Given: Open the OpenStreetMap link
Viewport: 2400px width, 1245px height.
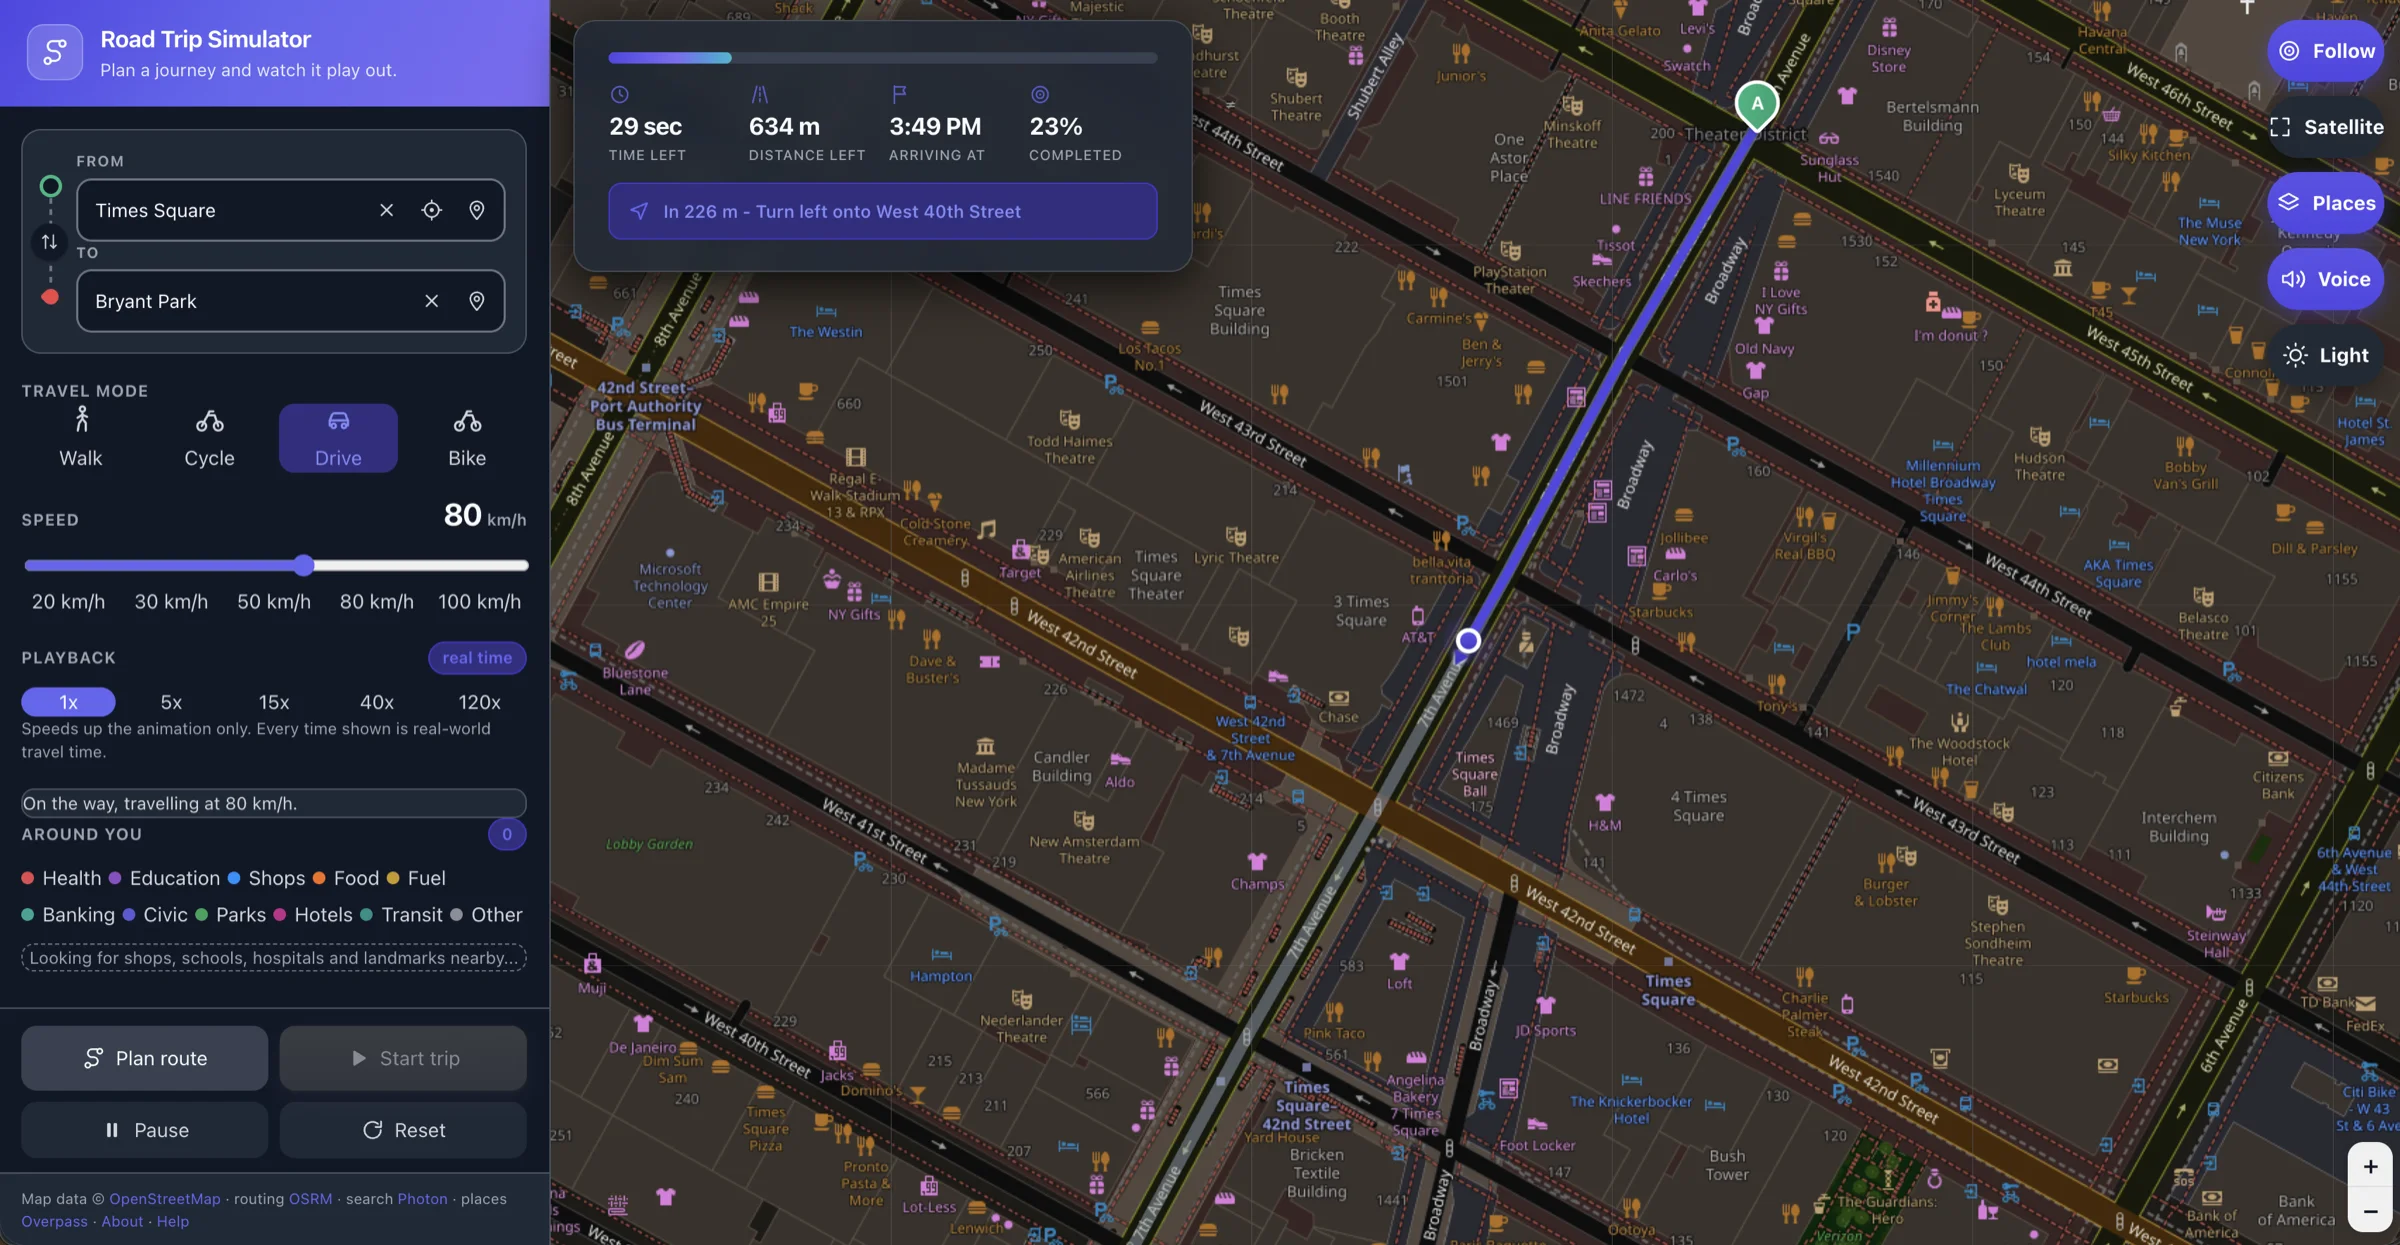Looking at the screenshot, I should (x=165, y=1199).
